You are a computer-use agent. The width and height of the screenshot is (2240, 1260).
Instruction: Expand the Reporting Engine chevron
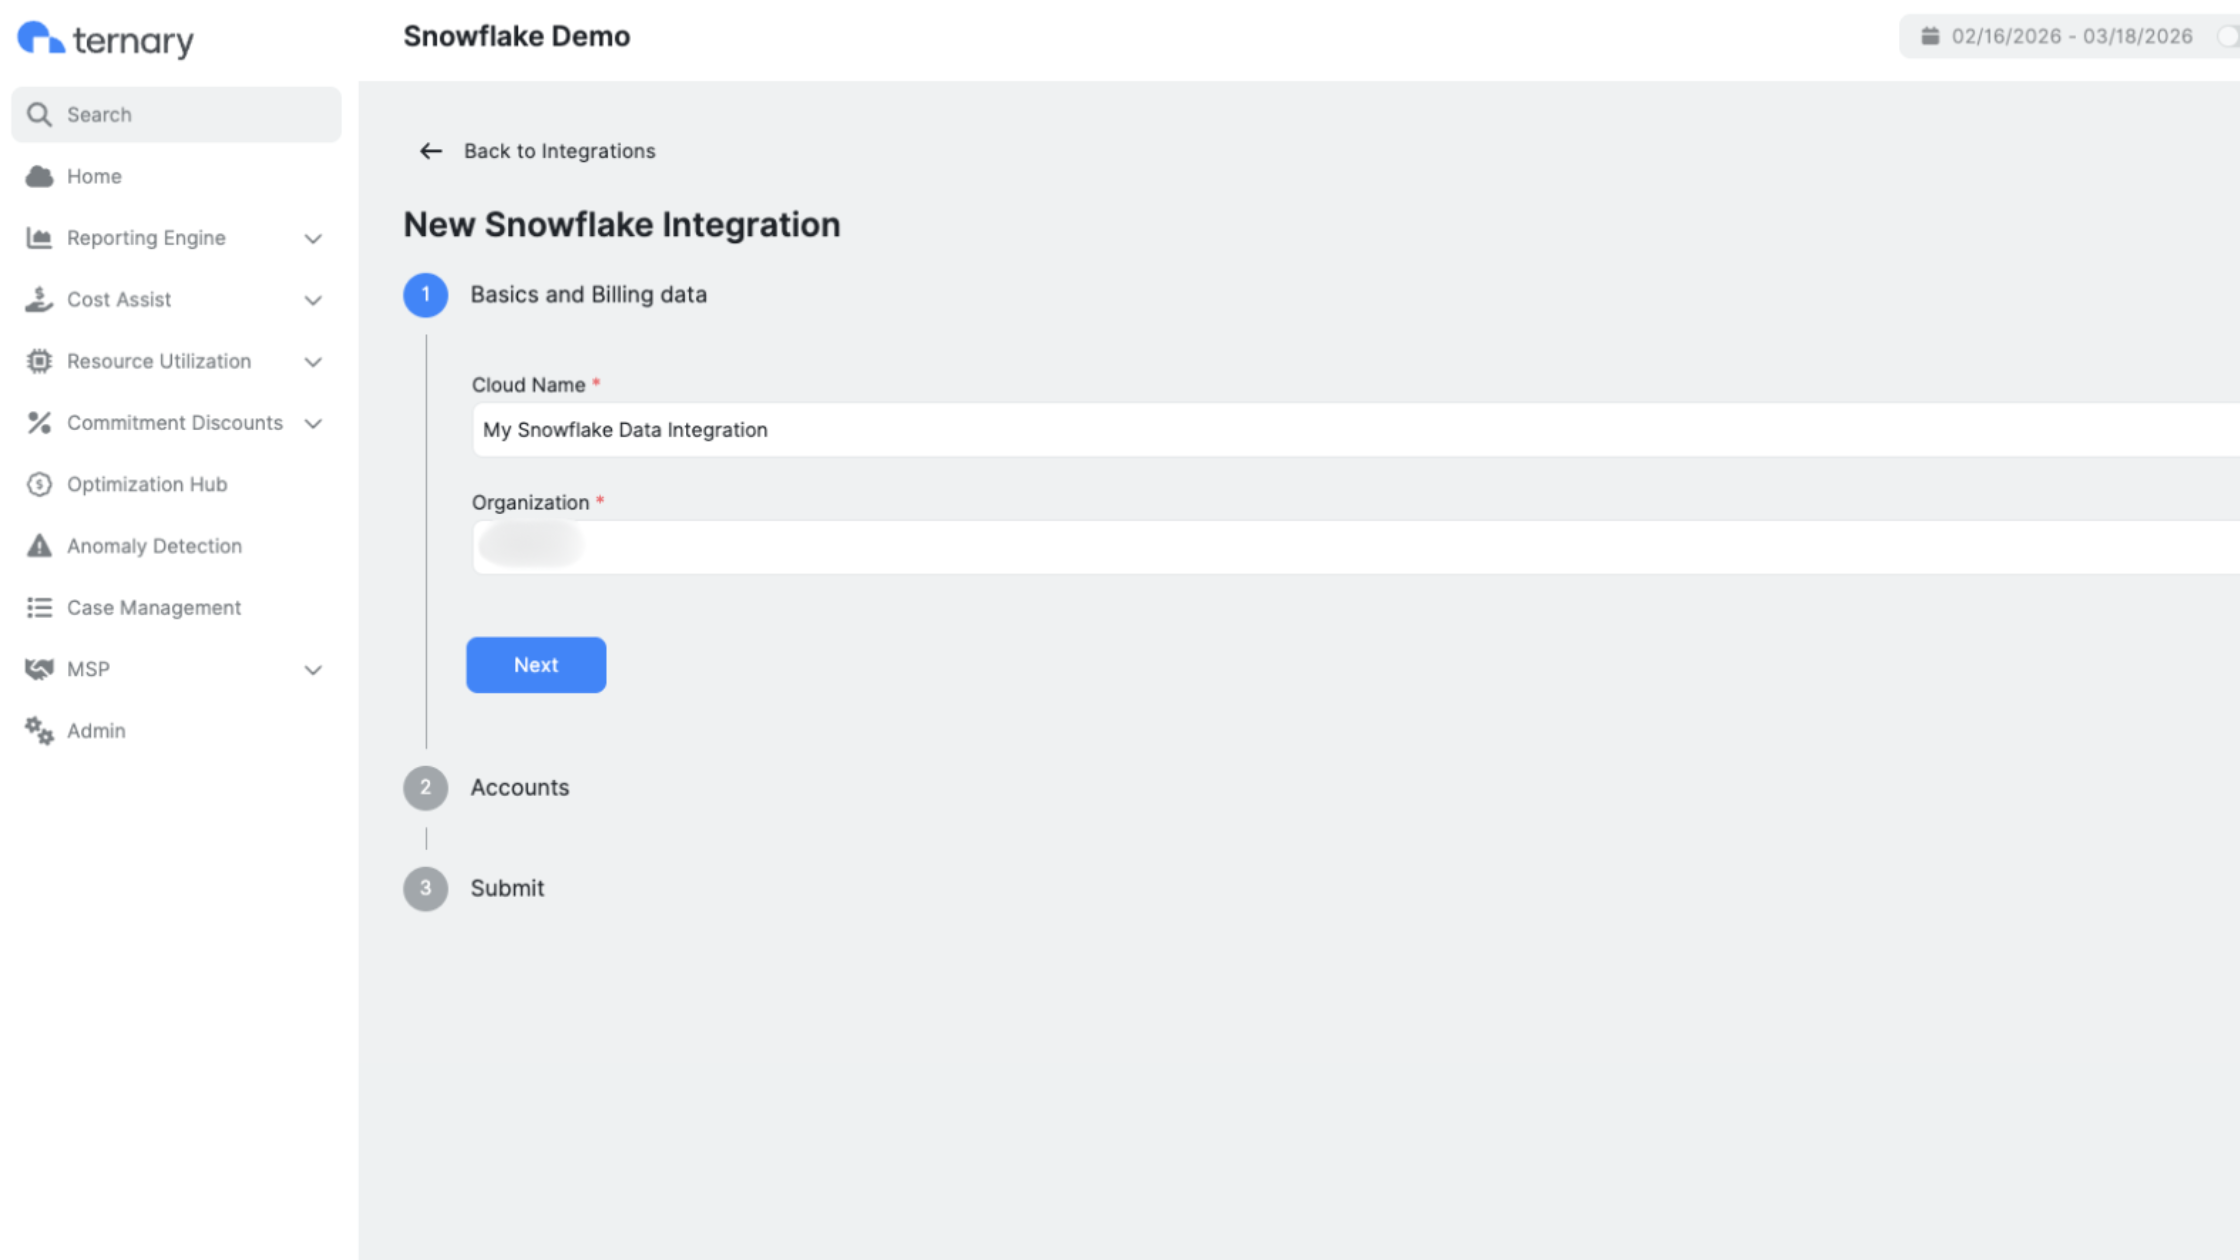(x=313, y=239)
